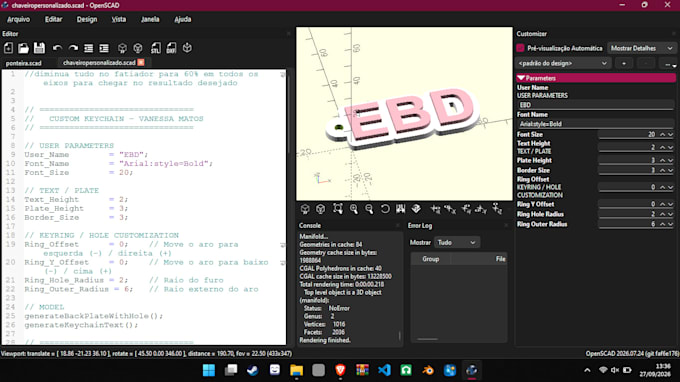Close the chaveiropersonalizado.scad tab
Screen dimensions: 680x382
click(141, 62)
